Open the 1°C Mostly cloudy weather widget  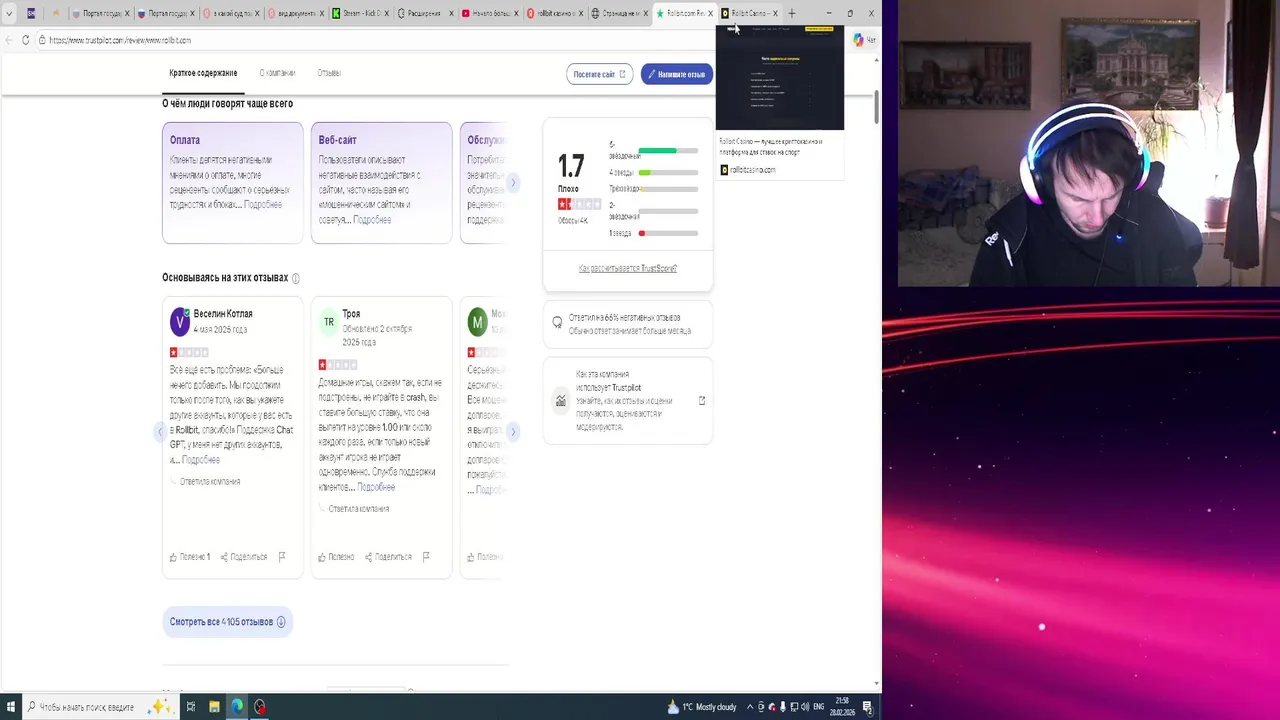click(702, 707)
